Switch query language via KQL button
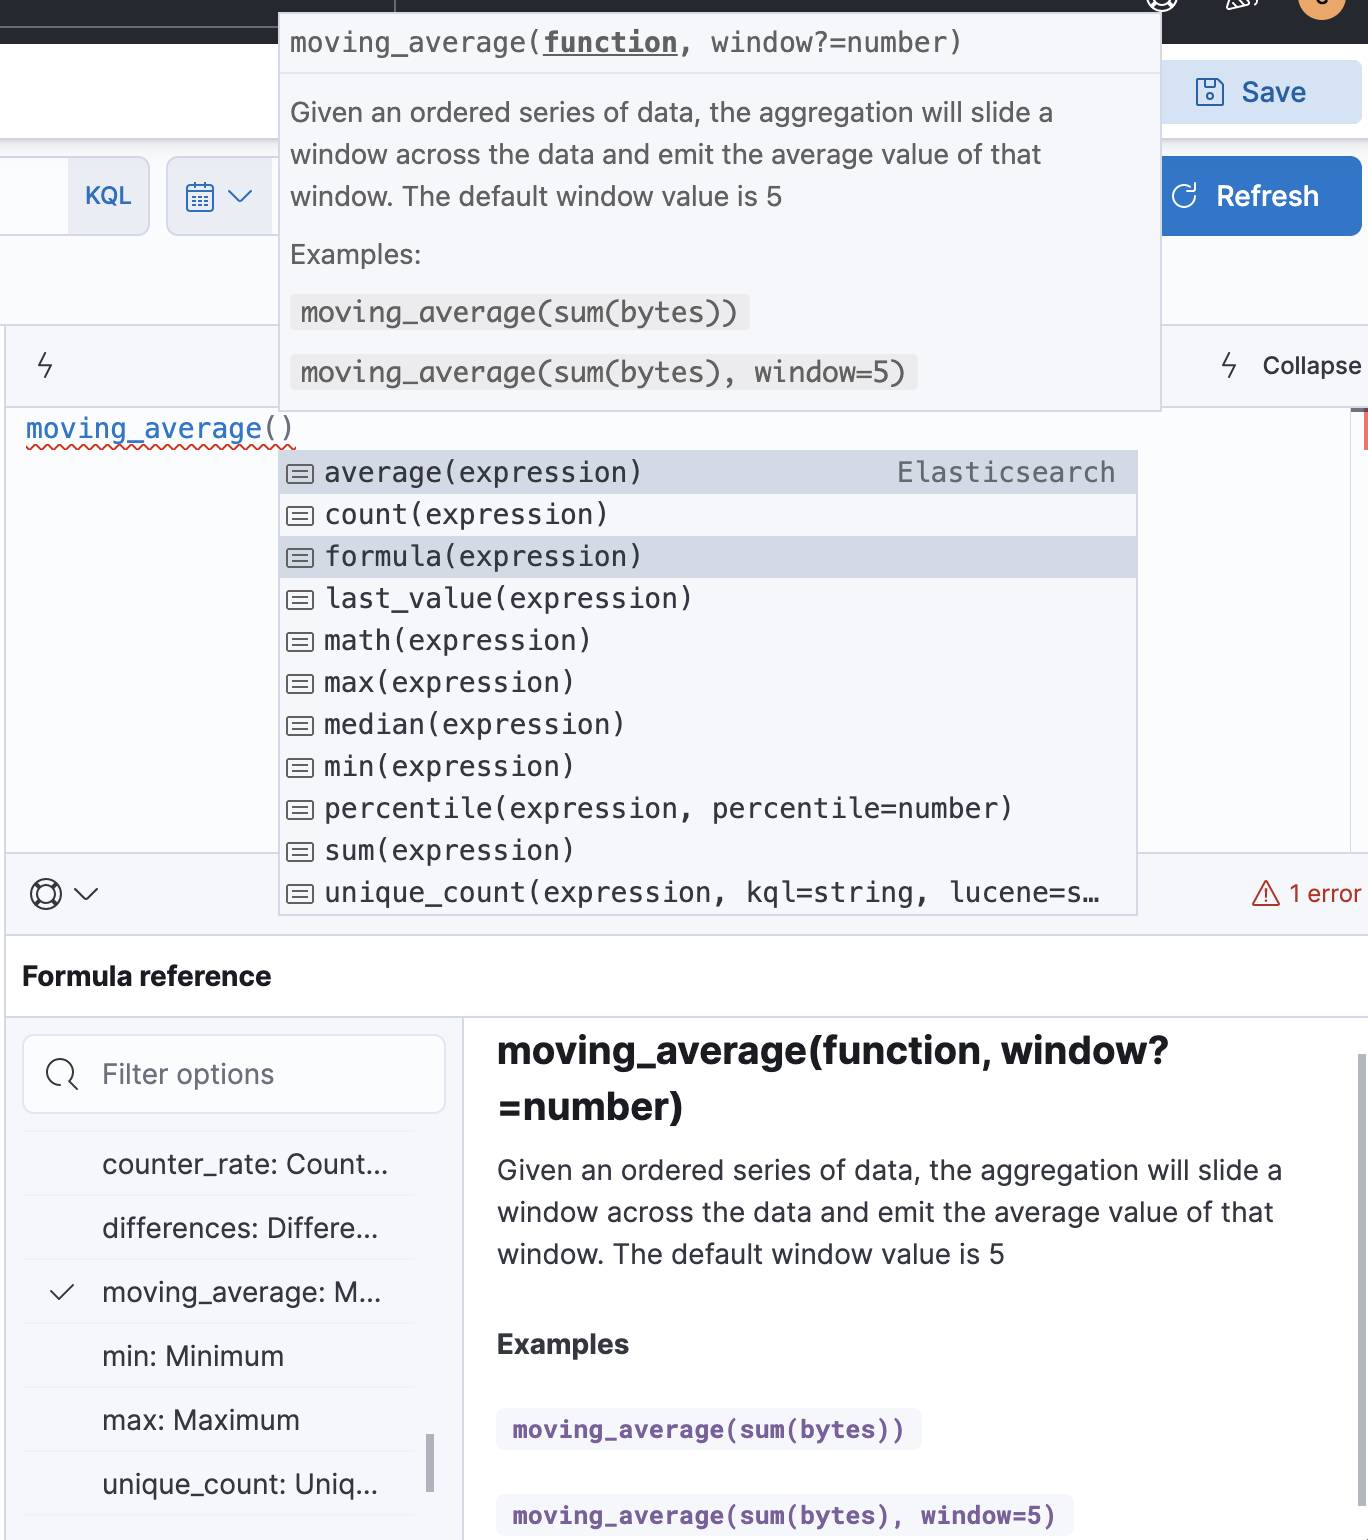This screenshot has height=1540, width=1368. pyautogui.click(x=108, y=196)
